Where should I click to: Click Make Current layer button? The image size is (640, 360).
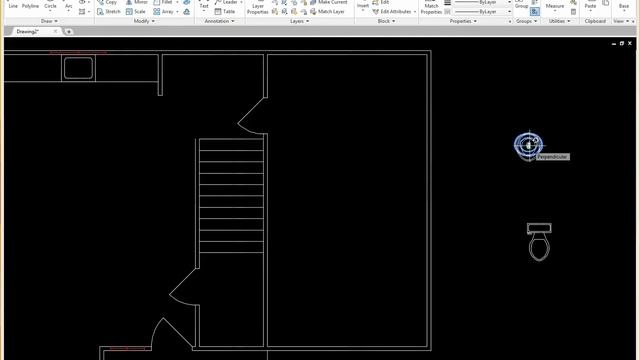(328, 2)
